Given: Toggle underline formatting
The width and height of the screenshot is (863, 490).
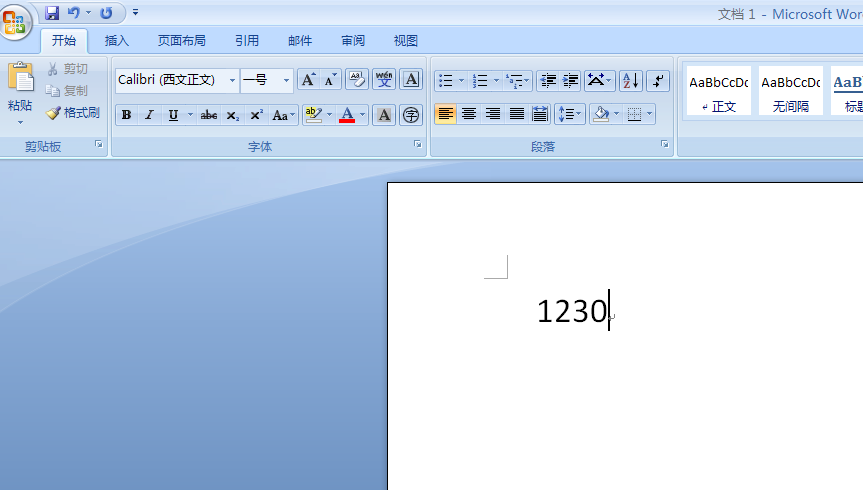Looking at the screenshot, I should click(x=173, y=115).
